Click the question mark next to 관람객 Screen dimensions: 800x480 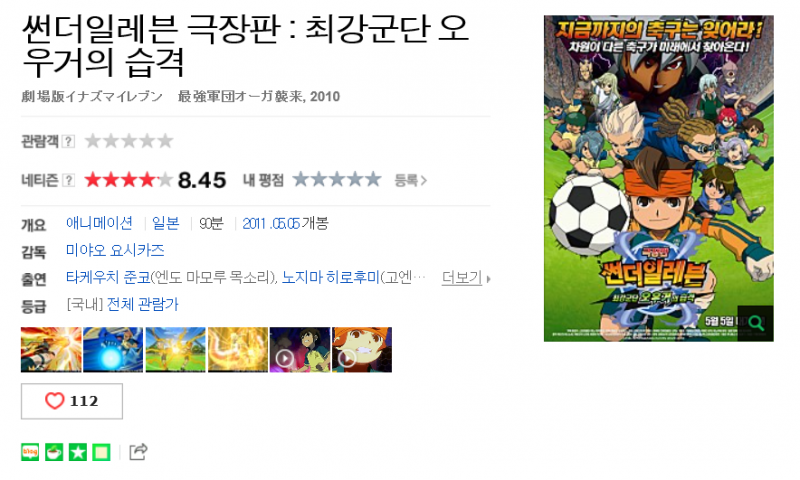click(x=68, y=141)
